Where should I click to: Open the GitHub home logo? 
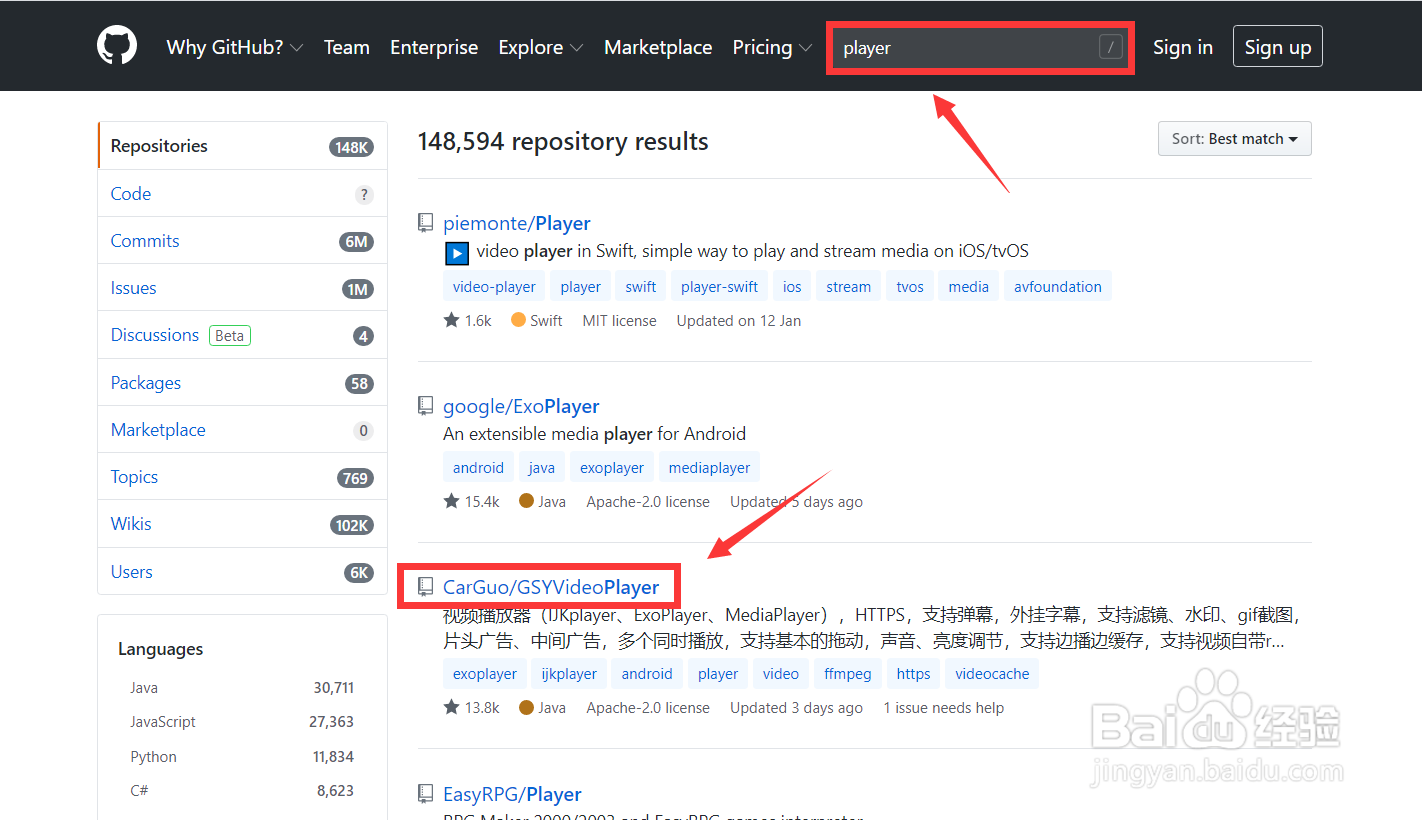[117, 46]
